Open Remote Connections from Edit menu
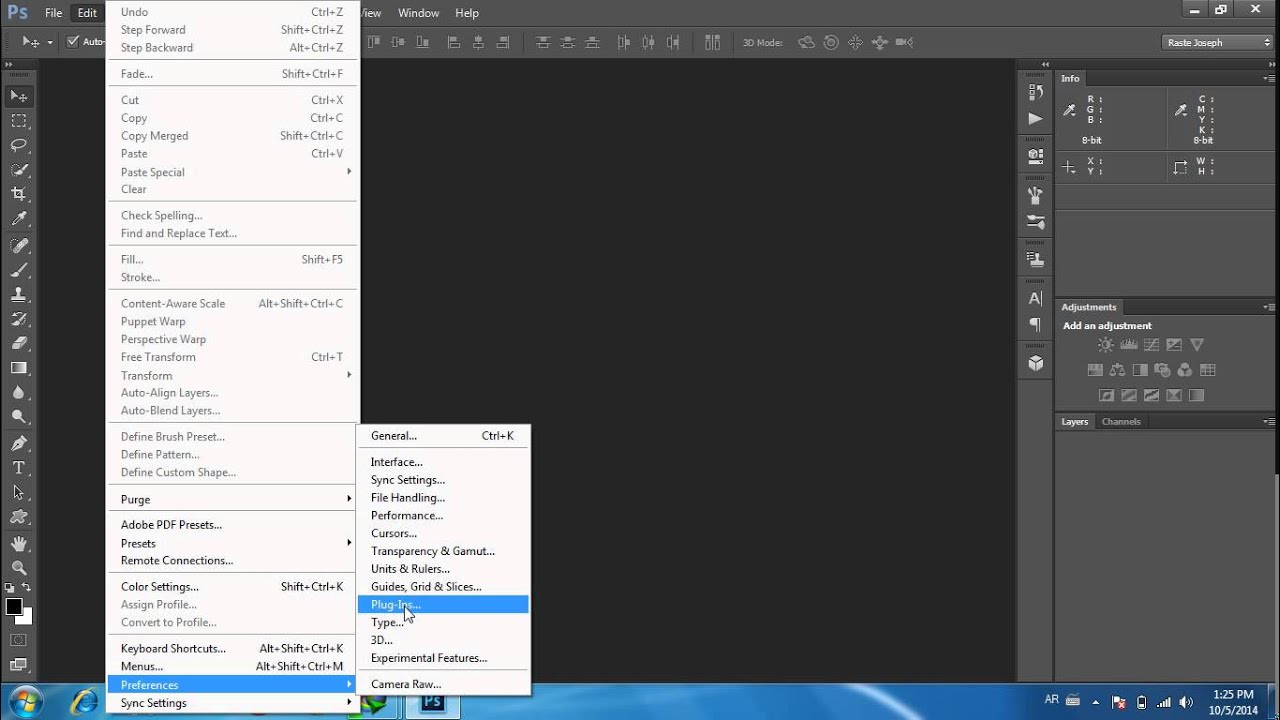1280x720 pixels. tap(232, 560)
